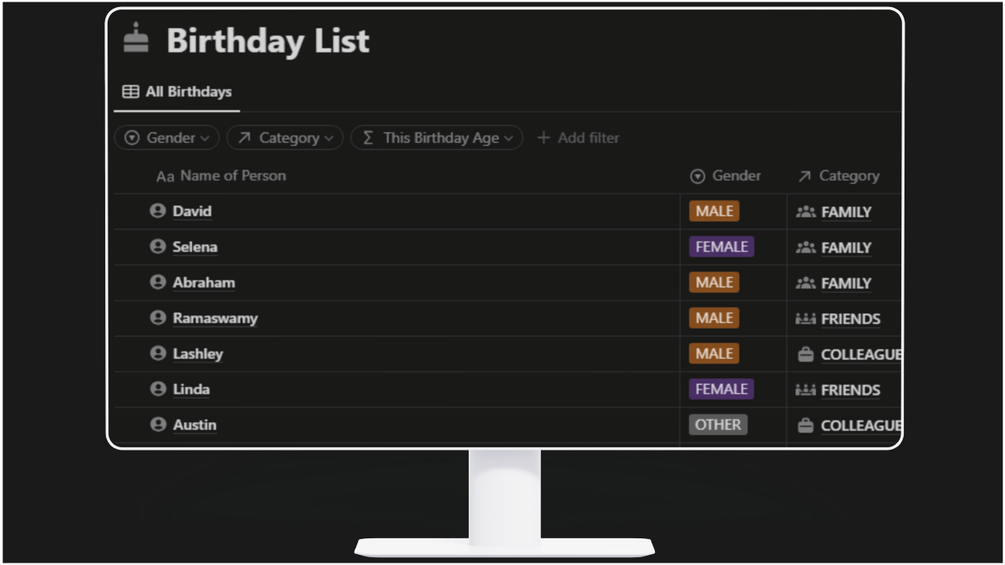The height and width of the screenshot is (565, 1005).
Task: Click the Add filter button
Action: [x=578, y=138]
